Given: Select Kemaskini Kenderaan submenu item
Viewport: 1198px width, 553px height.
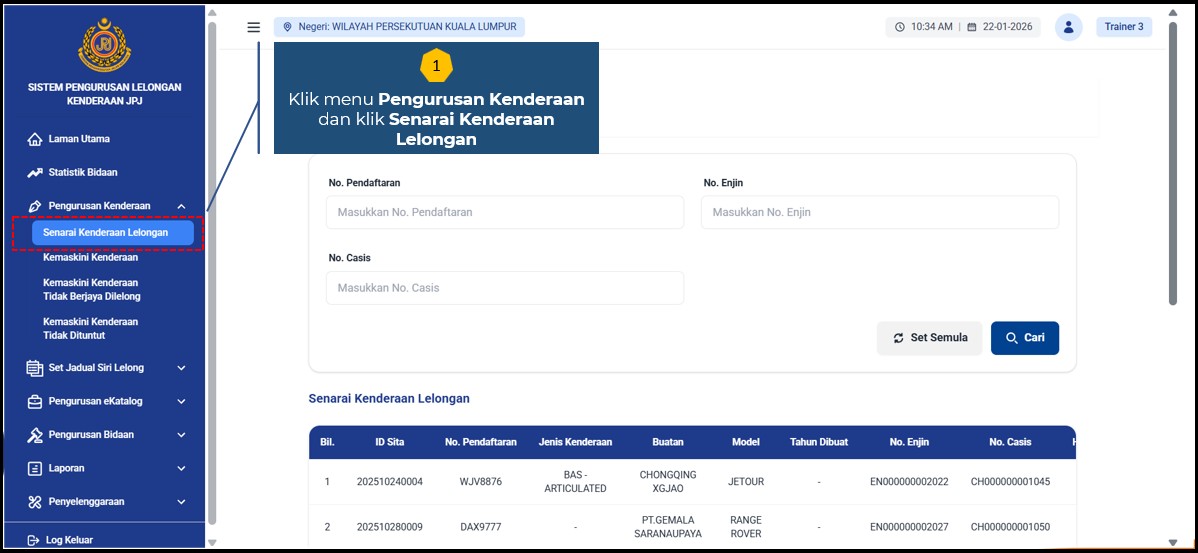Looking at the screenshot, I should (90, 258).
